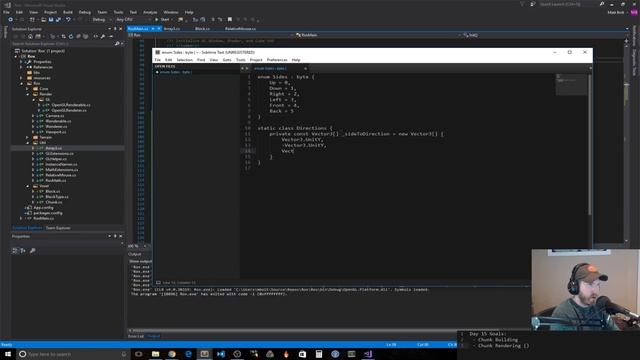This screenshot has height=360, width=640.
Task: Open Chrome from taskbar
Action: click(x=172, y=354)
